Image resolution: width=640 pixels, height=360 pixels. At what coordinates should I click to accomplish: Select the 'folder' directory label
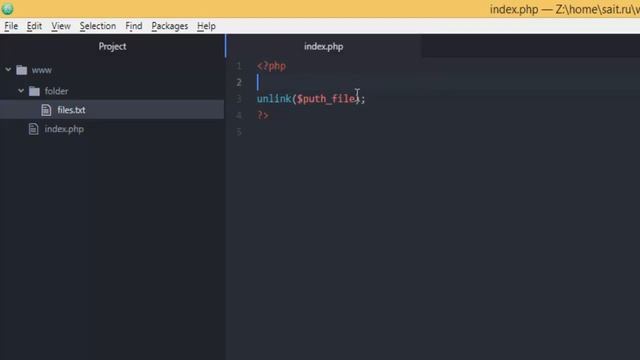click(x=56, y=91)
